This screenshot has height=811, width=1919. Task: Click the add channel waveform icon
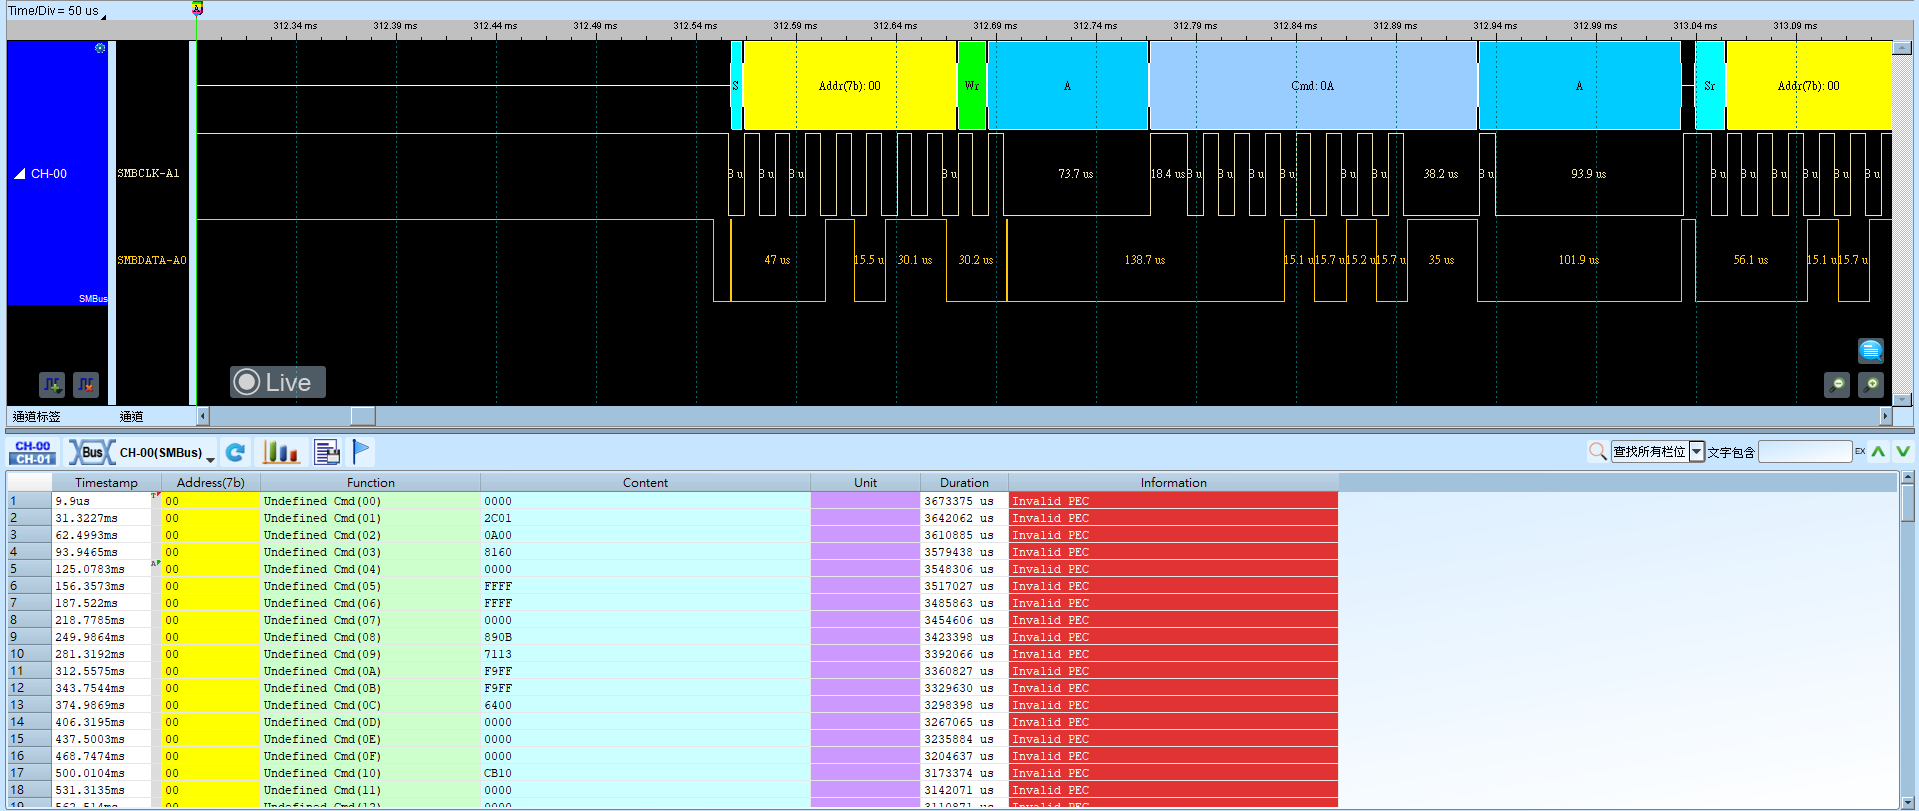[52, 384]
